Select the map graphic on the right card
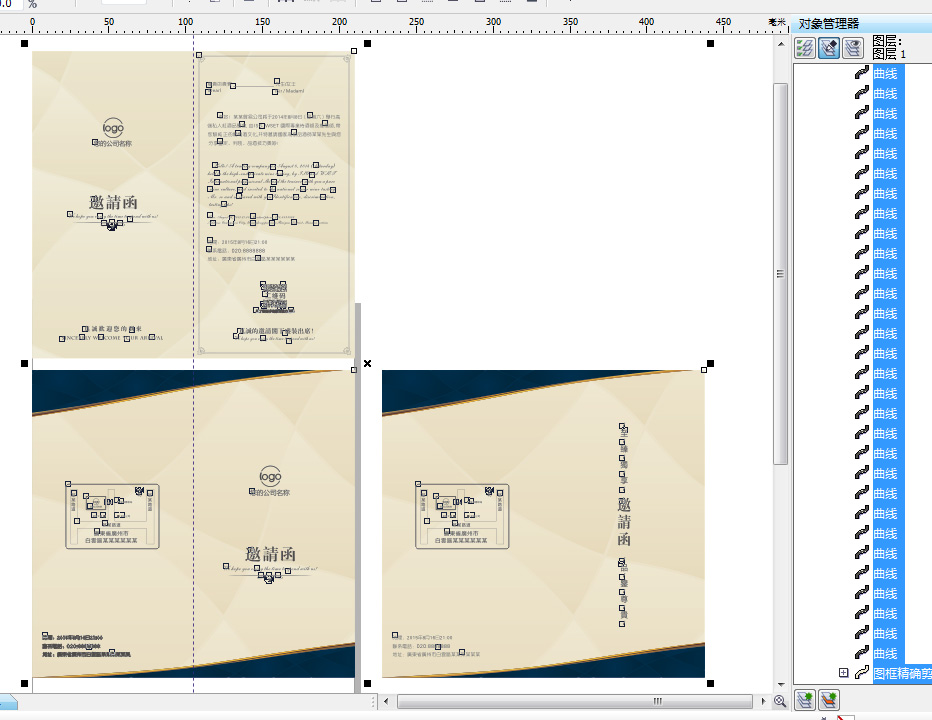 462,516
